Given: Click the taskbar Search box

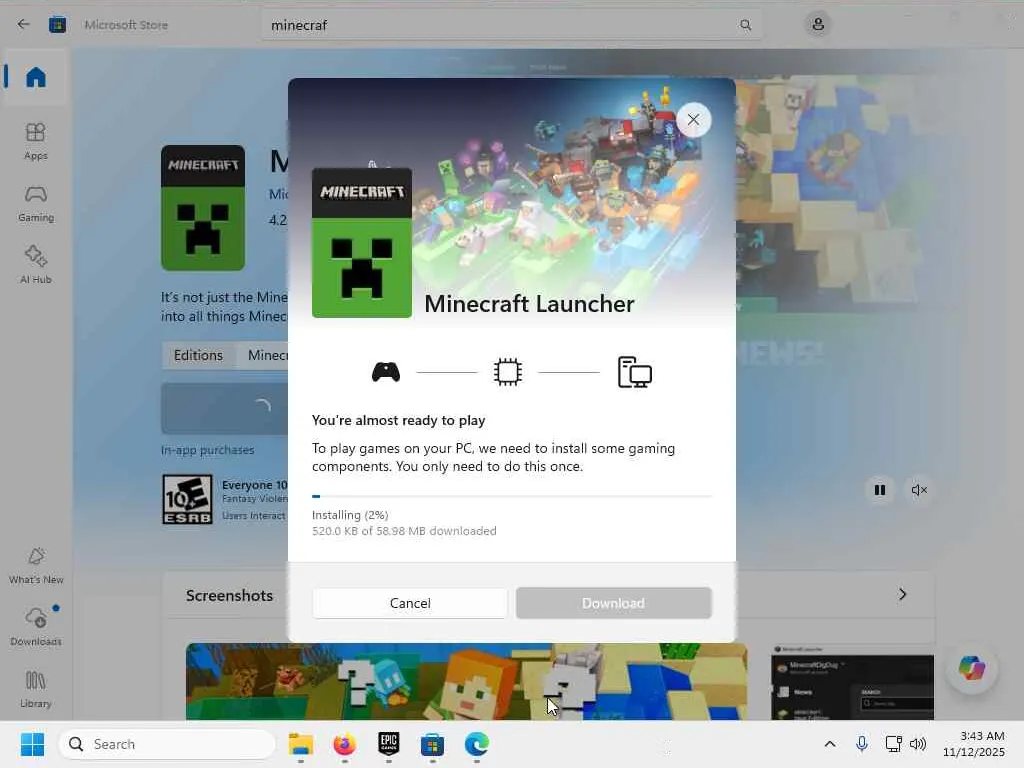Looking at the screenshot, I should (x=167, y=744).
